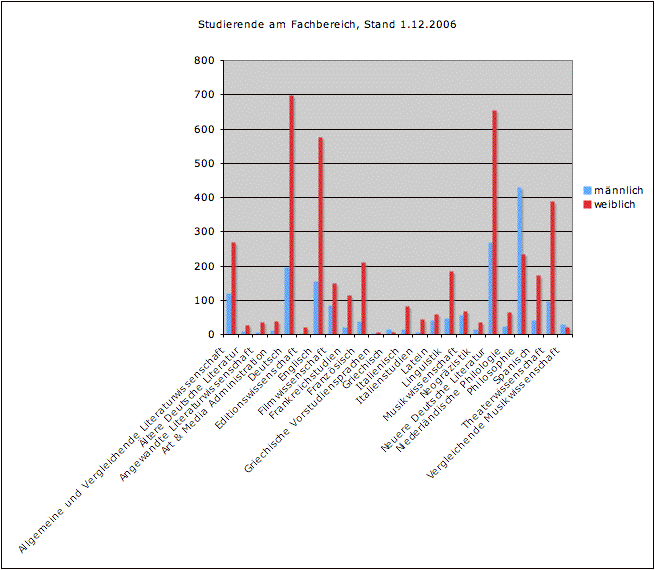Select the tallest red Deutsch bar
Viewport: 655px width, 570px height.
coord(291,215)
